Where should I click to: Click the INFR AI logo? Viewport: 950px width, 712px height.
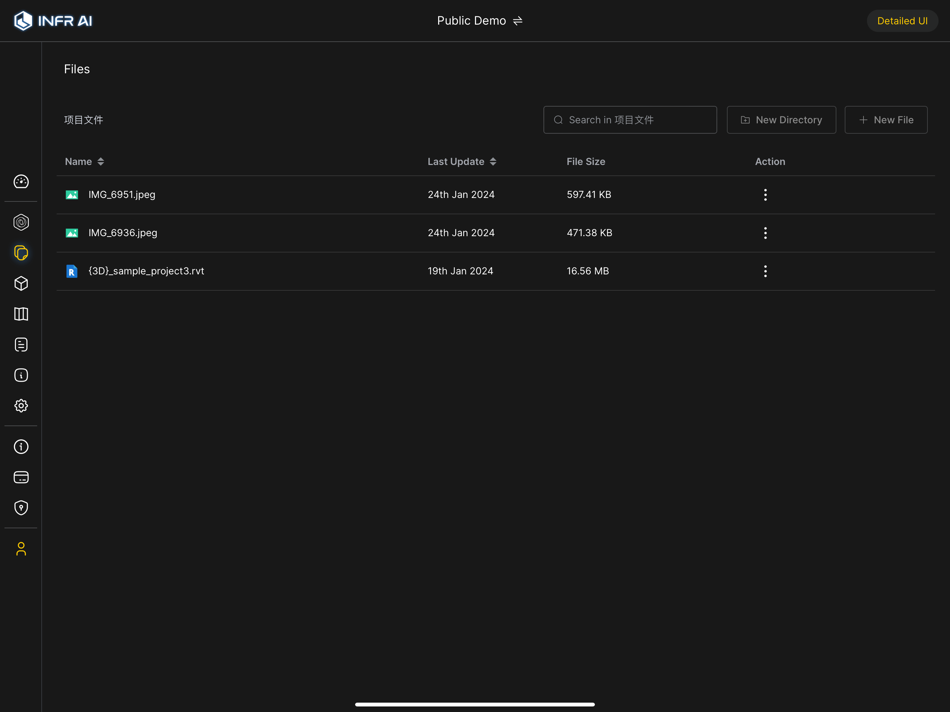pos(52,20)
